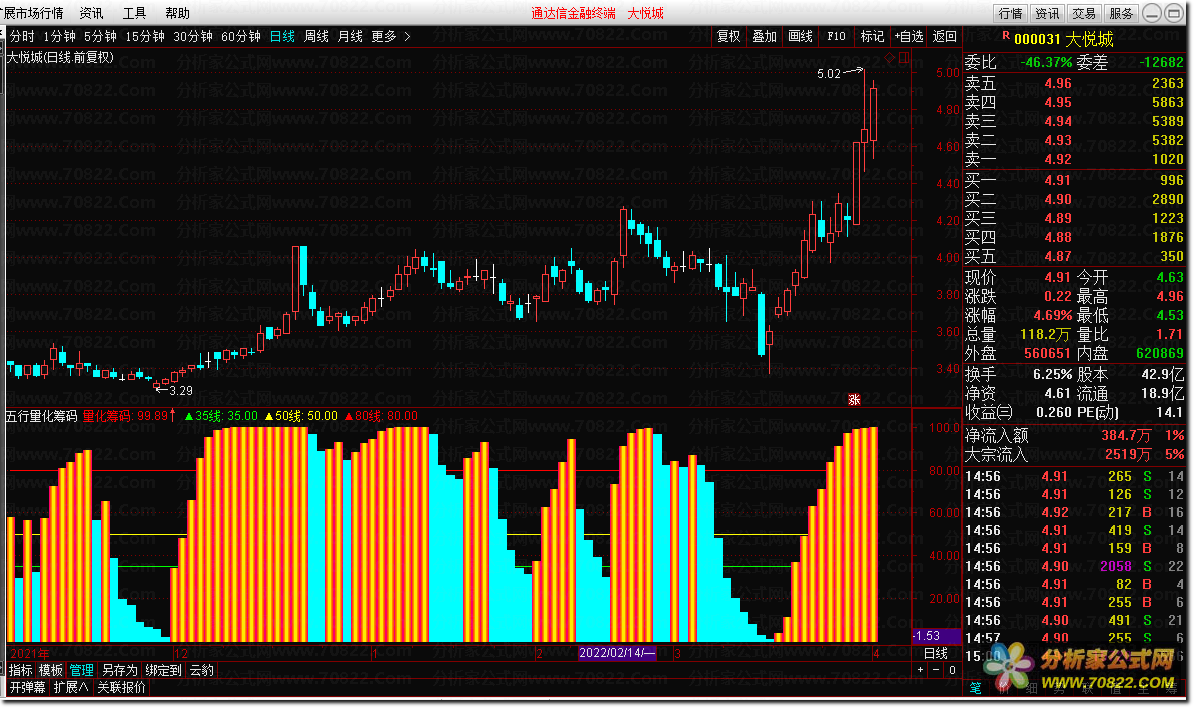
Task: Click the 关联报价 related quotes button
Action: point(121,687)
